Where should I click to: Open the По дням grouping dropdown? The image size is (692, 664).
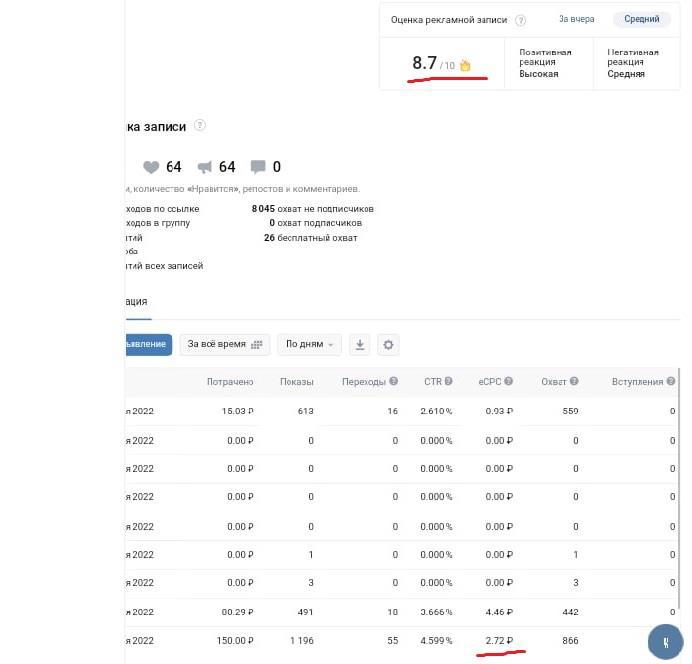(x=309, y=344)
